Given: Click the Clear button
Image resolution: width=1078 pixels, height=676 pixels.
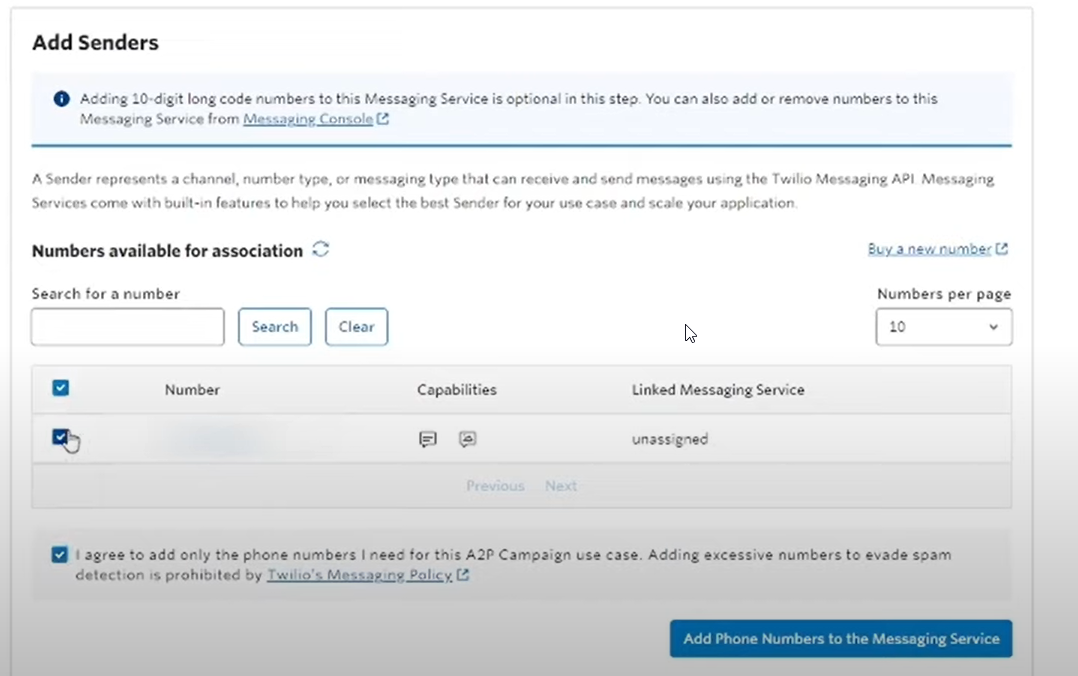Looking at the screenshot, I should pyautogui.click(x=356, y=327).
